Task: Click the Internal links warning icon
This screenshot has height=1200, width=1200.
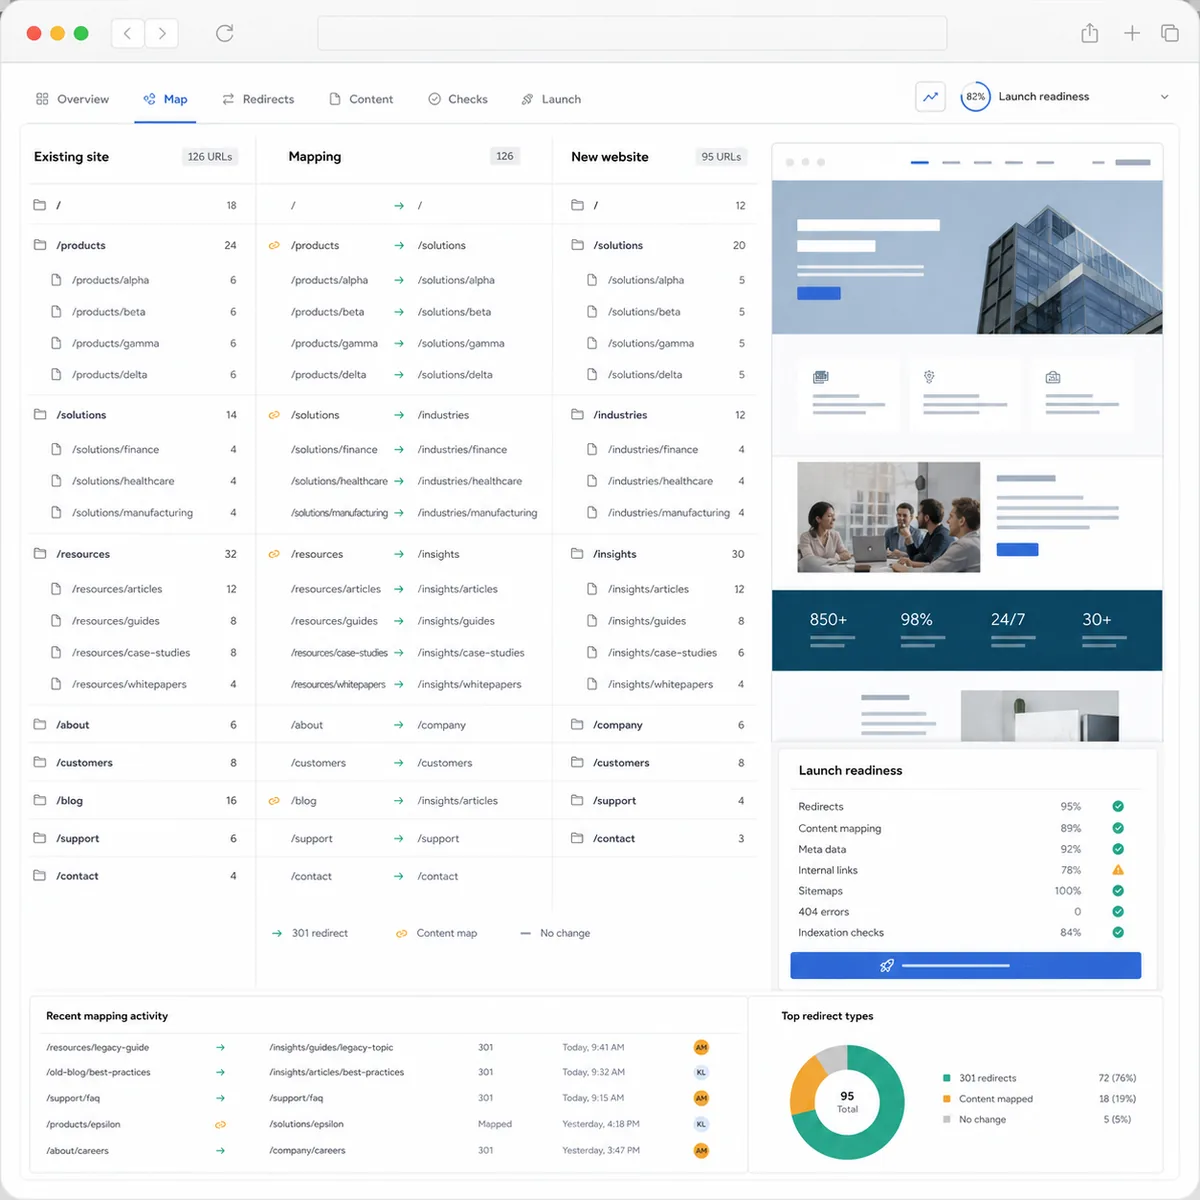Action: [x=1118, y=870]
